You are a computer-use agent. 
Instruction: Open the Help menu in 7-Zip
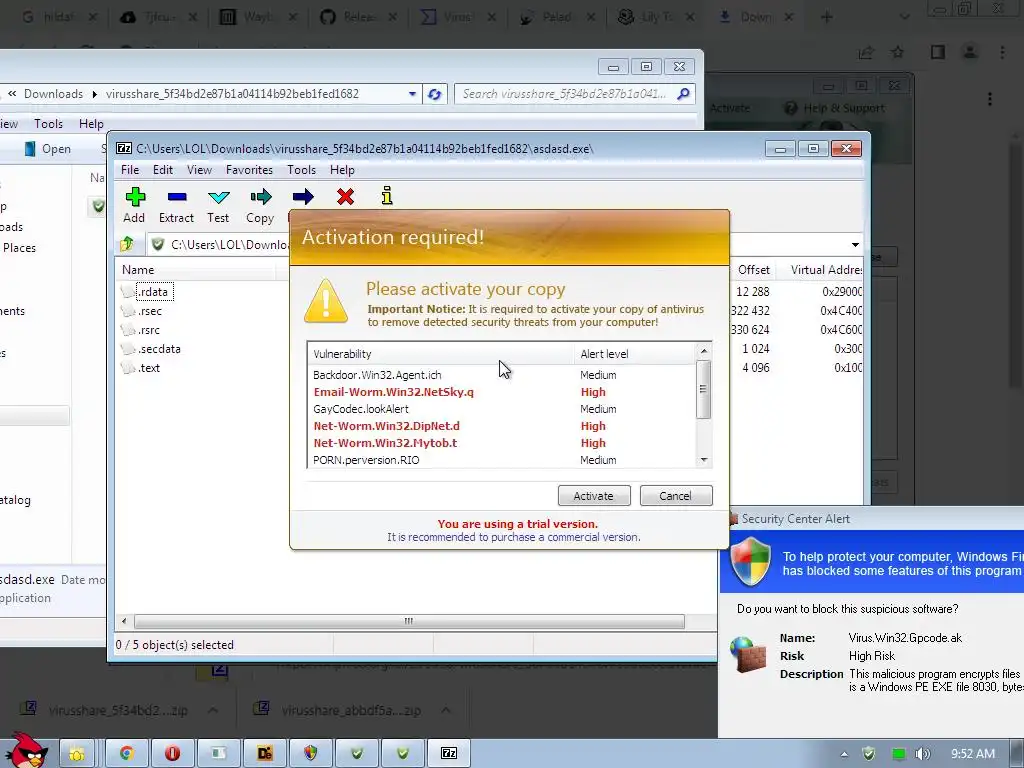[x=342, y=170]
